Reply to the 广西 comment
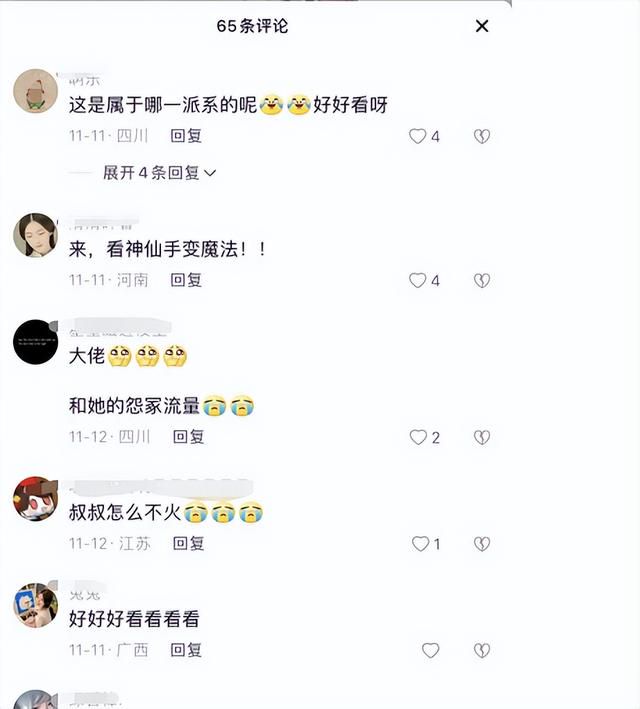 click(186, 650)
